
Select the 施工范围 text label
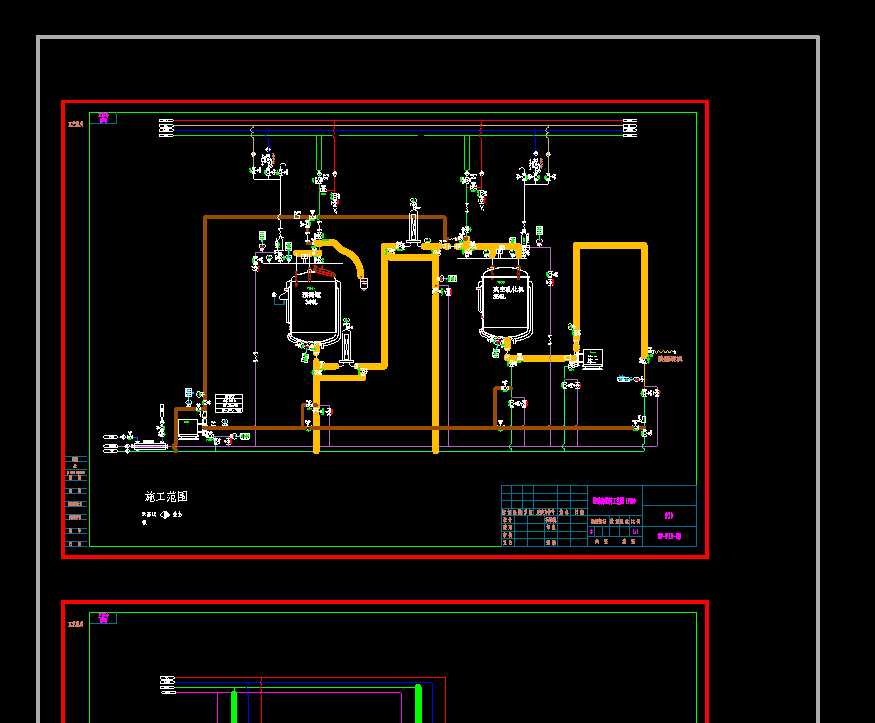click(x=166, y=496)
